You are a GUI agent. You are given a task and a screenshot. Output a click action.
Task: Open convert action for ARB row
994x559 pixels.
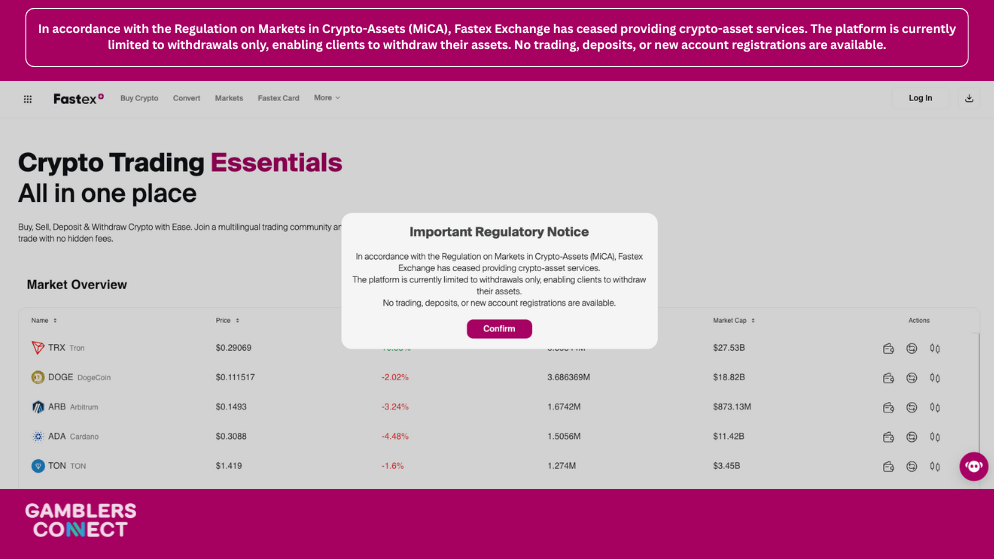point(912,408)
